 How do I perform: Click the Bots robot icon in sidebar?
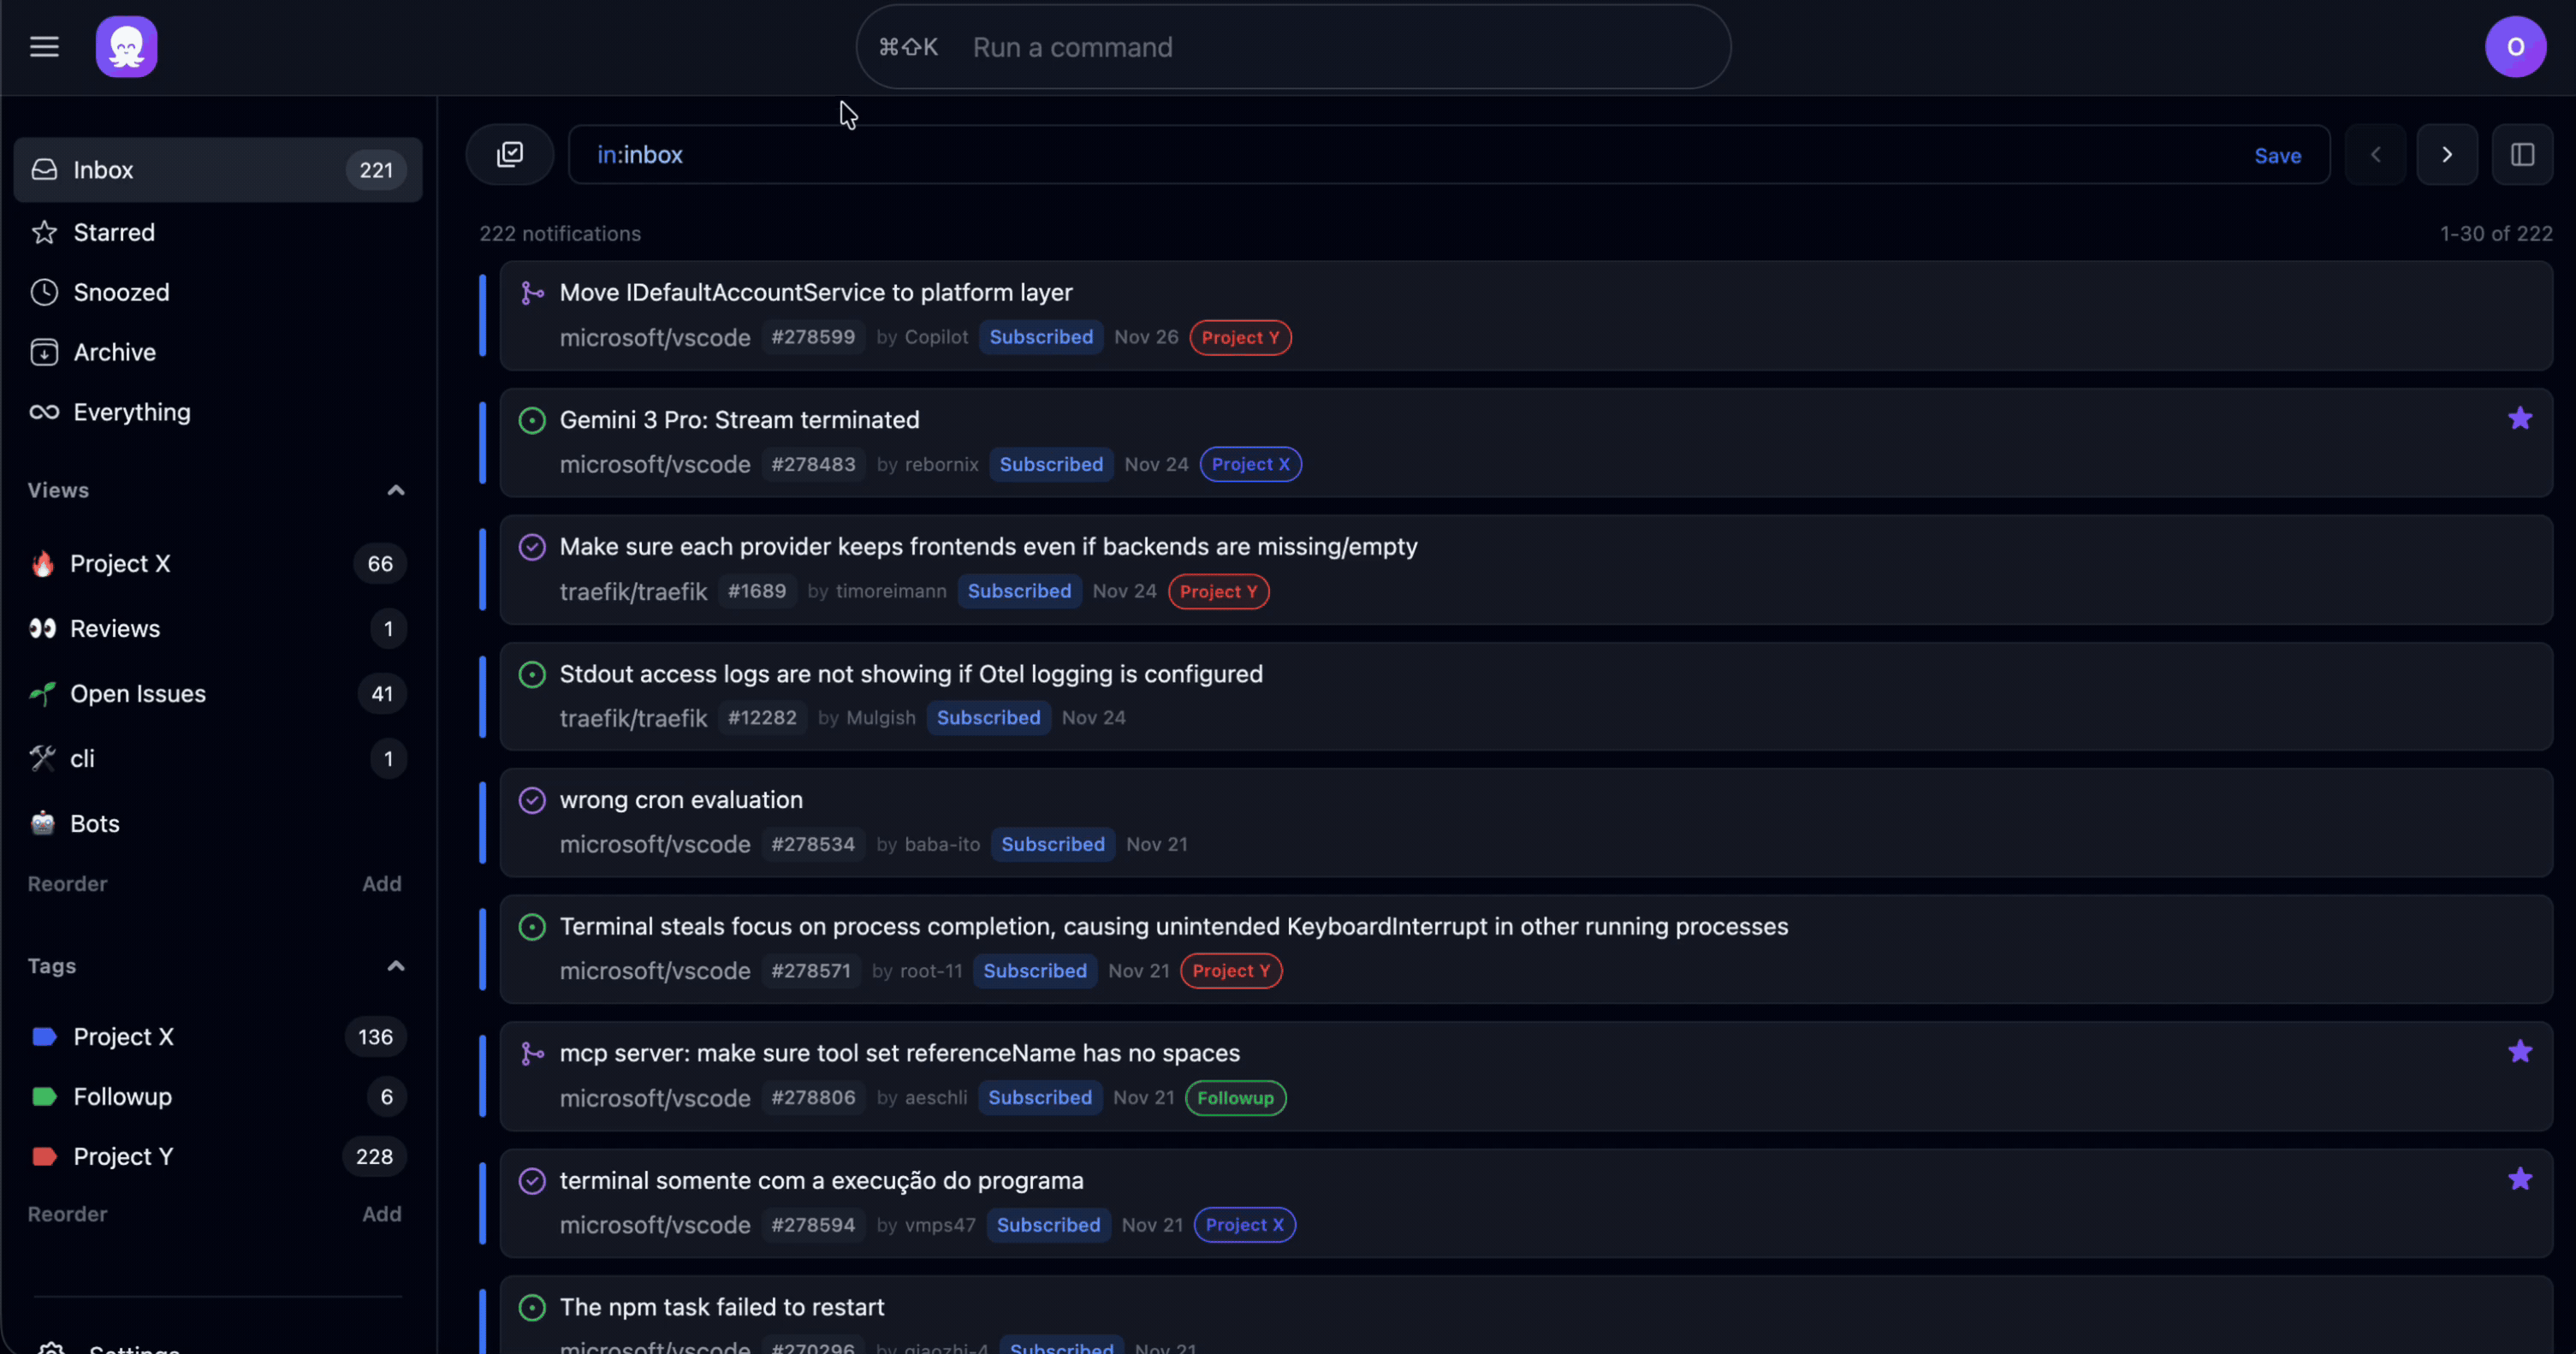coord(43,822)
